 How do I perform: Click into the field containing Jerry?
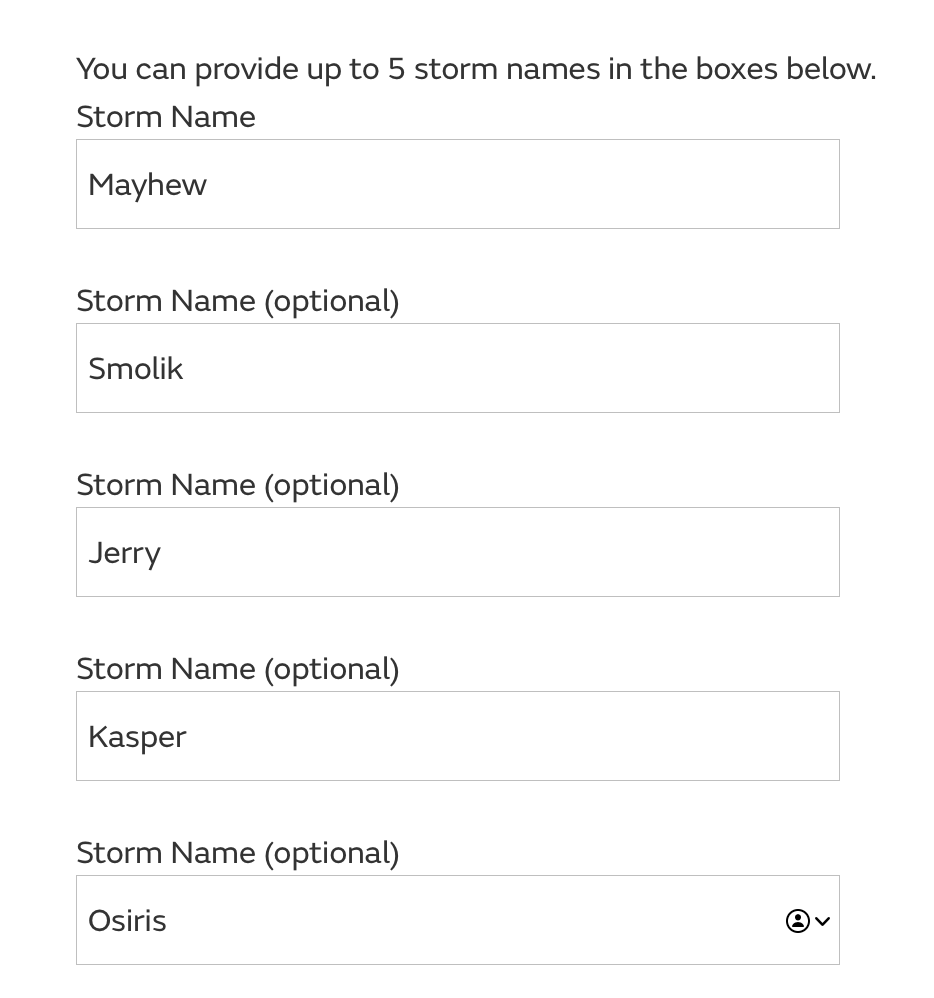point(458,552)
